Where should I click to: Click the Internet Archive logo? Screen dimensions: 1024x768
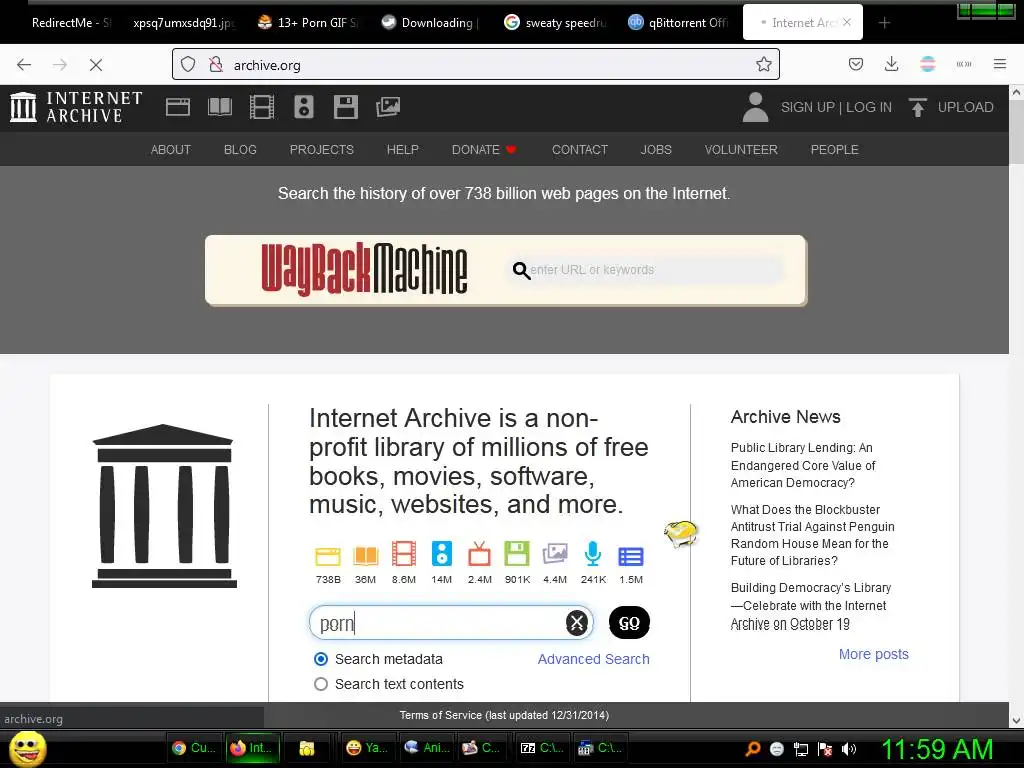coord(76,107)
